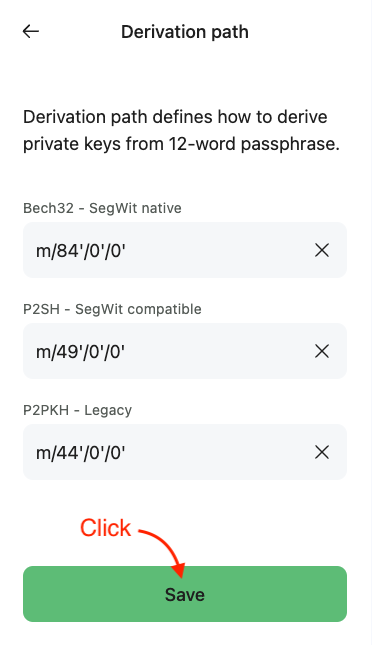
Task: Focus the P2PKH Legacy input field
Action: click(185, 452)
